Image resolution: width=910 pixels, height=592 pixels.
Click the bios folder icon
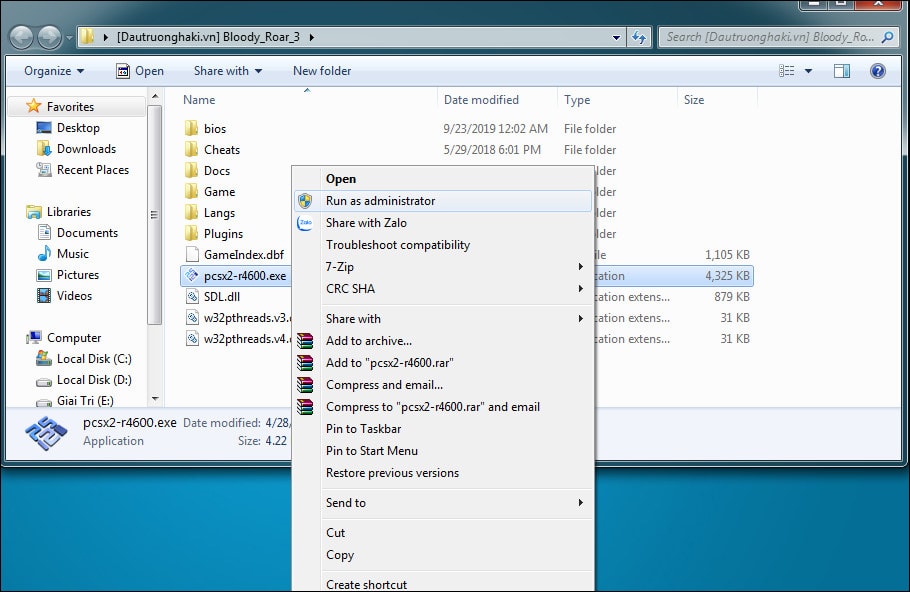pyautogui.click(x=192, y=128)
